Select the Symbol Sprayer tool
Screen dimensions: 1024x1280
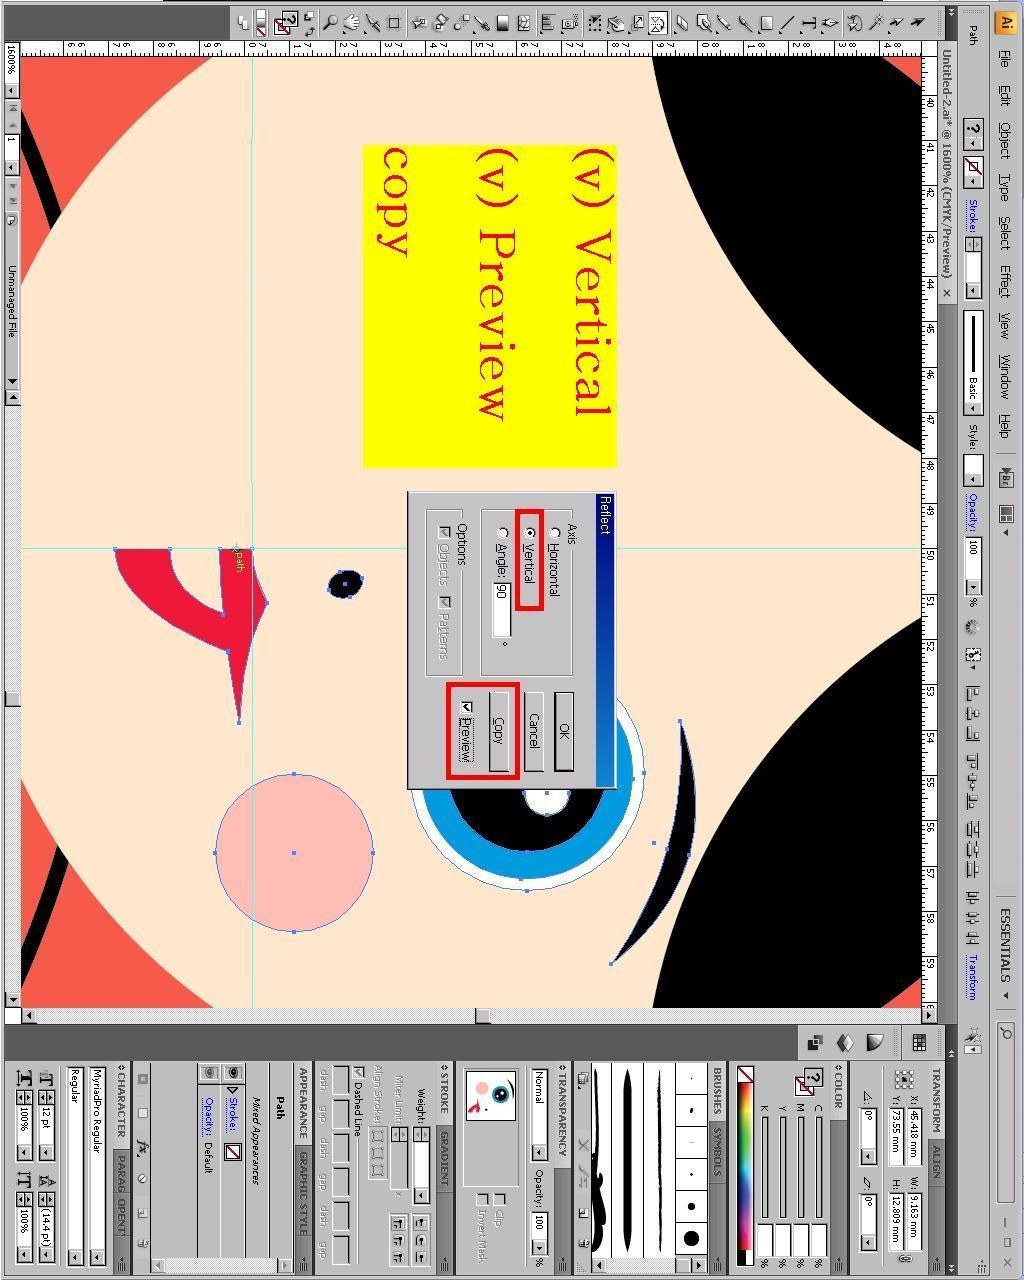pyautogui.click(x=567, y=22)
